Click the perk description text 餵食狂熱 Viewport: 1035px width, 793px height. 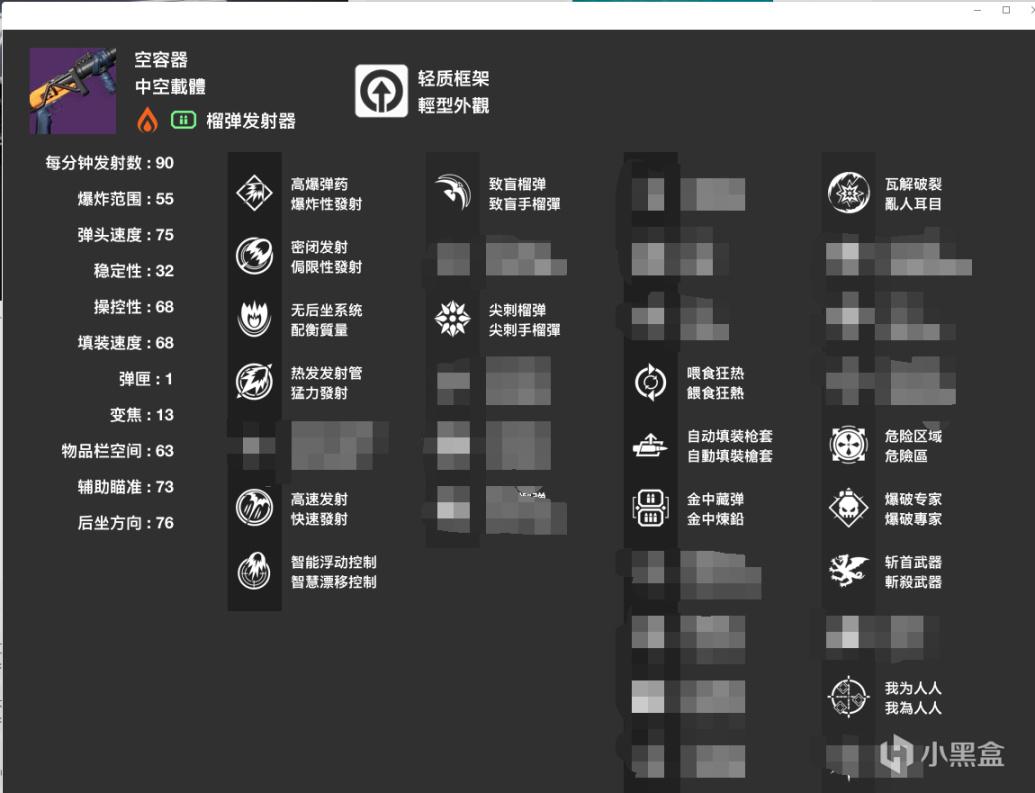pyautogui.click(x=716, y=393)
